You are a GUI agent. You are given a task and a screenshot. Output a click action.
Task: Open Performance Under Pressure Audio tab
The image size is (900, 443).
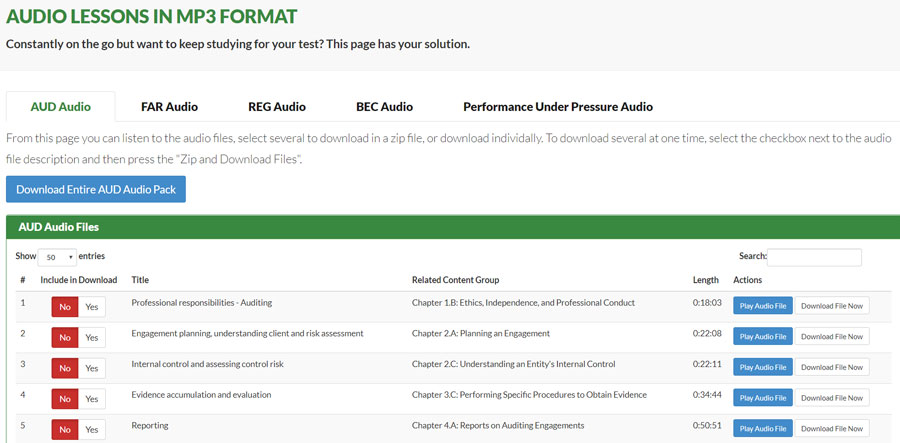[558, 107]
